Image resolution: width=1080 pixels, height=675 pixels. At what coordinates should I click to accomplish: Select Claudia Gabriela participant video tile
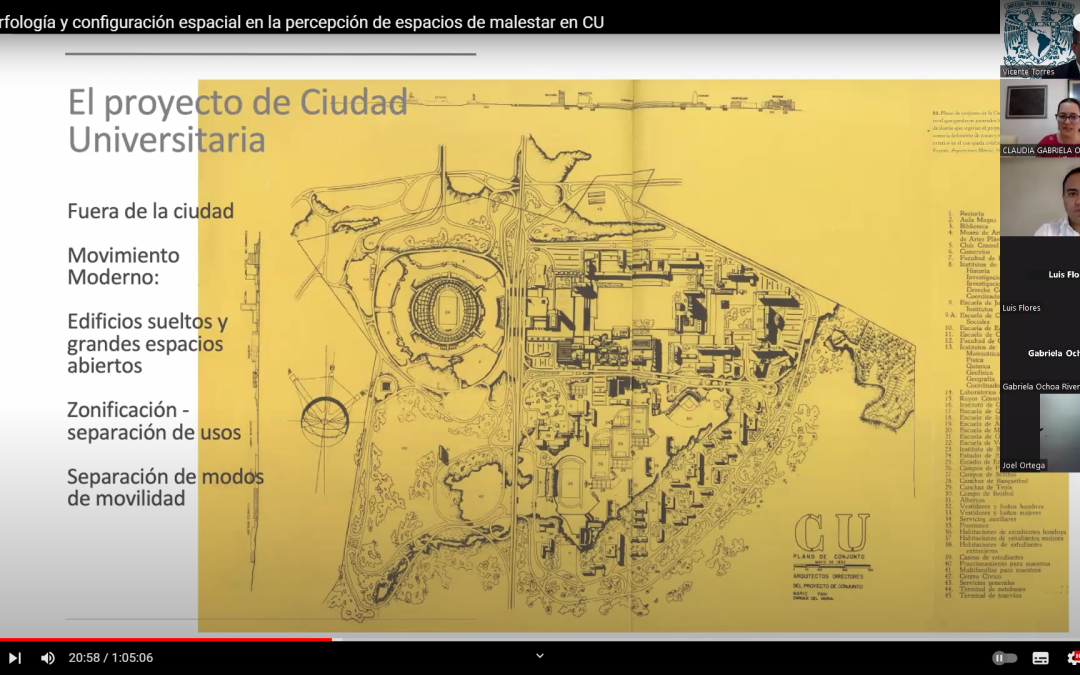click(1040, 117)
